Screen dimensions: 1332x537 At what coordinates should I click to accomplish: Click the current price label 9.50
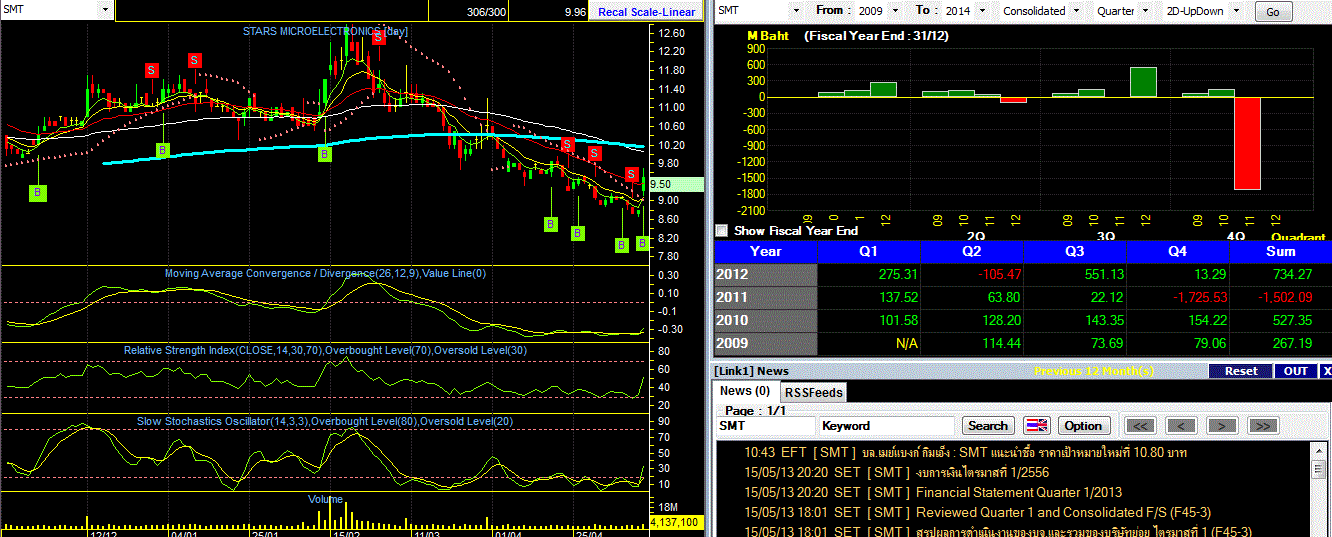676,184
